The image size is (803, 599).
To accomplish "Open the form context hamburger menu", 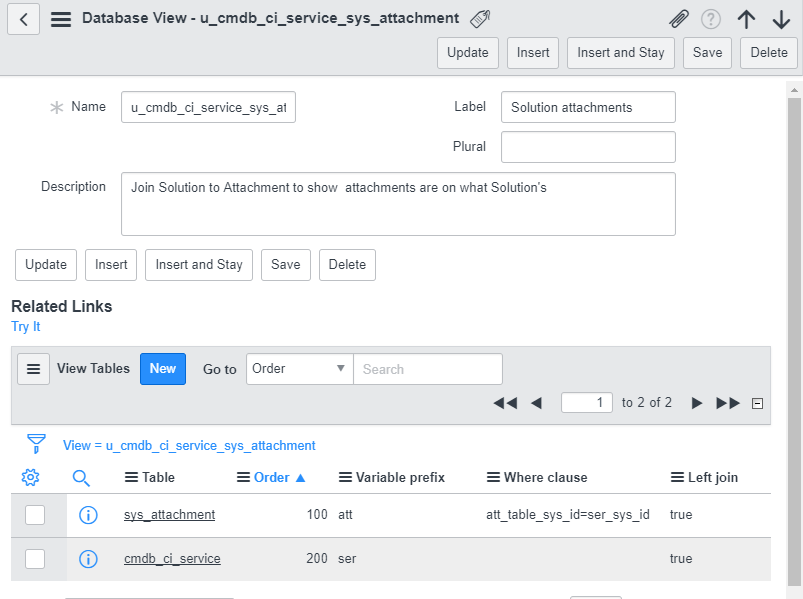I will coord(61,19).
